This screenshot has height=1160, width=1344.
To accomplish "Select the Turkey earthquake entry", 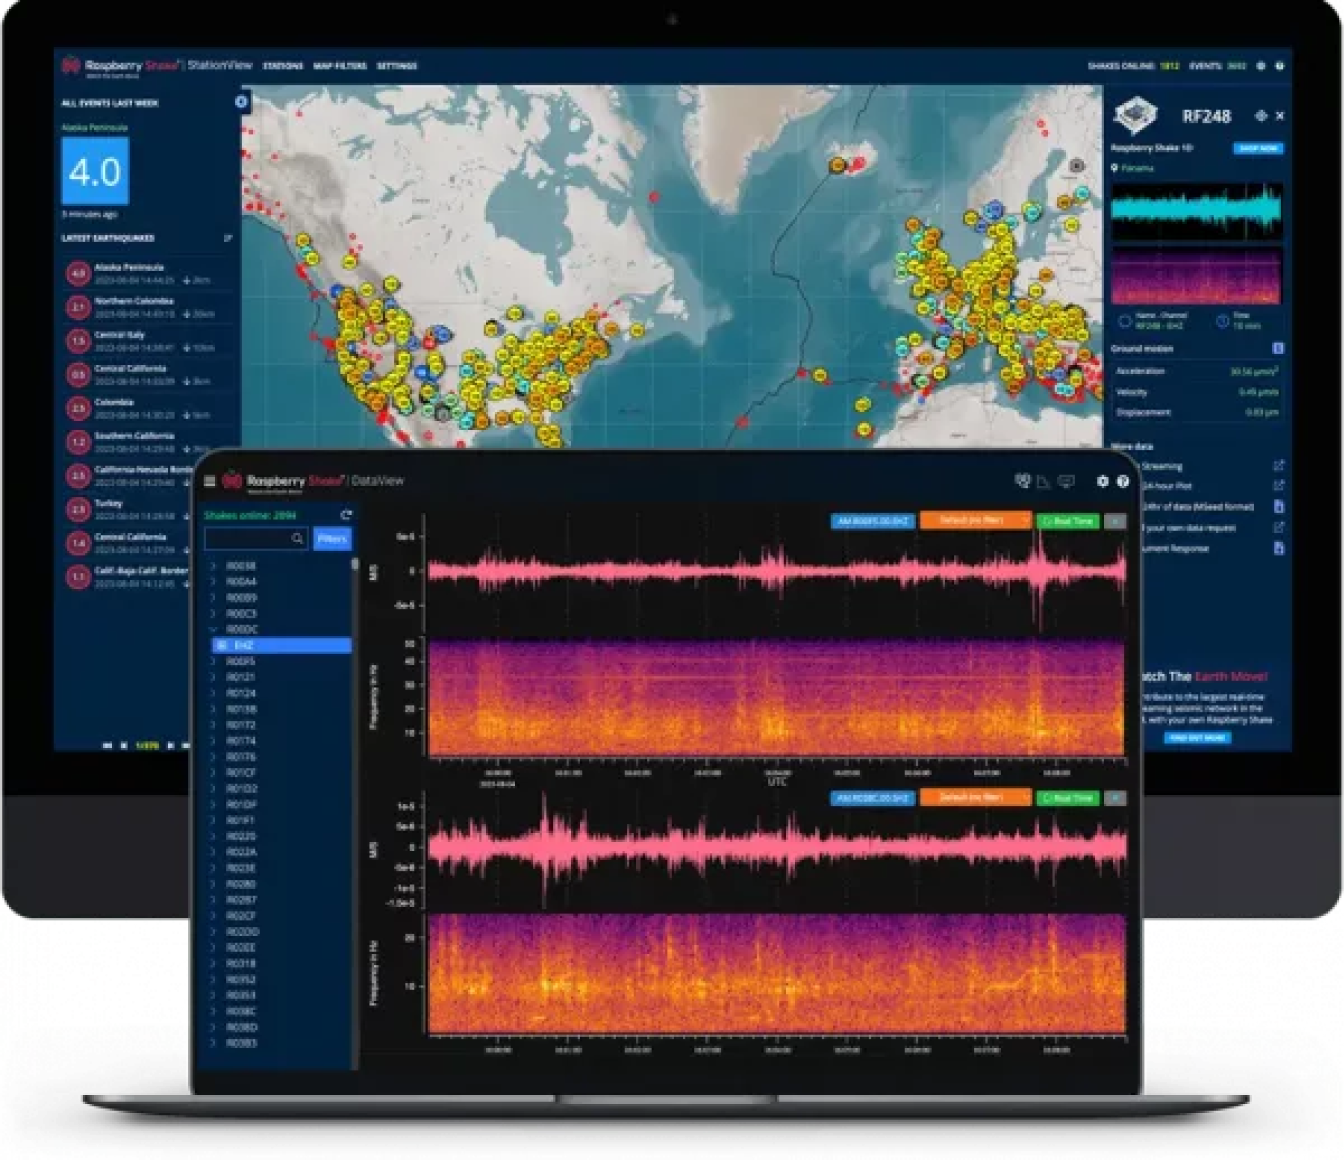I will pyautogui.click(x=128, y=510).
